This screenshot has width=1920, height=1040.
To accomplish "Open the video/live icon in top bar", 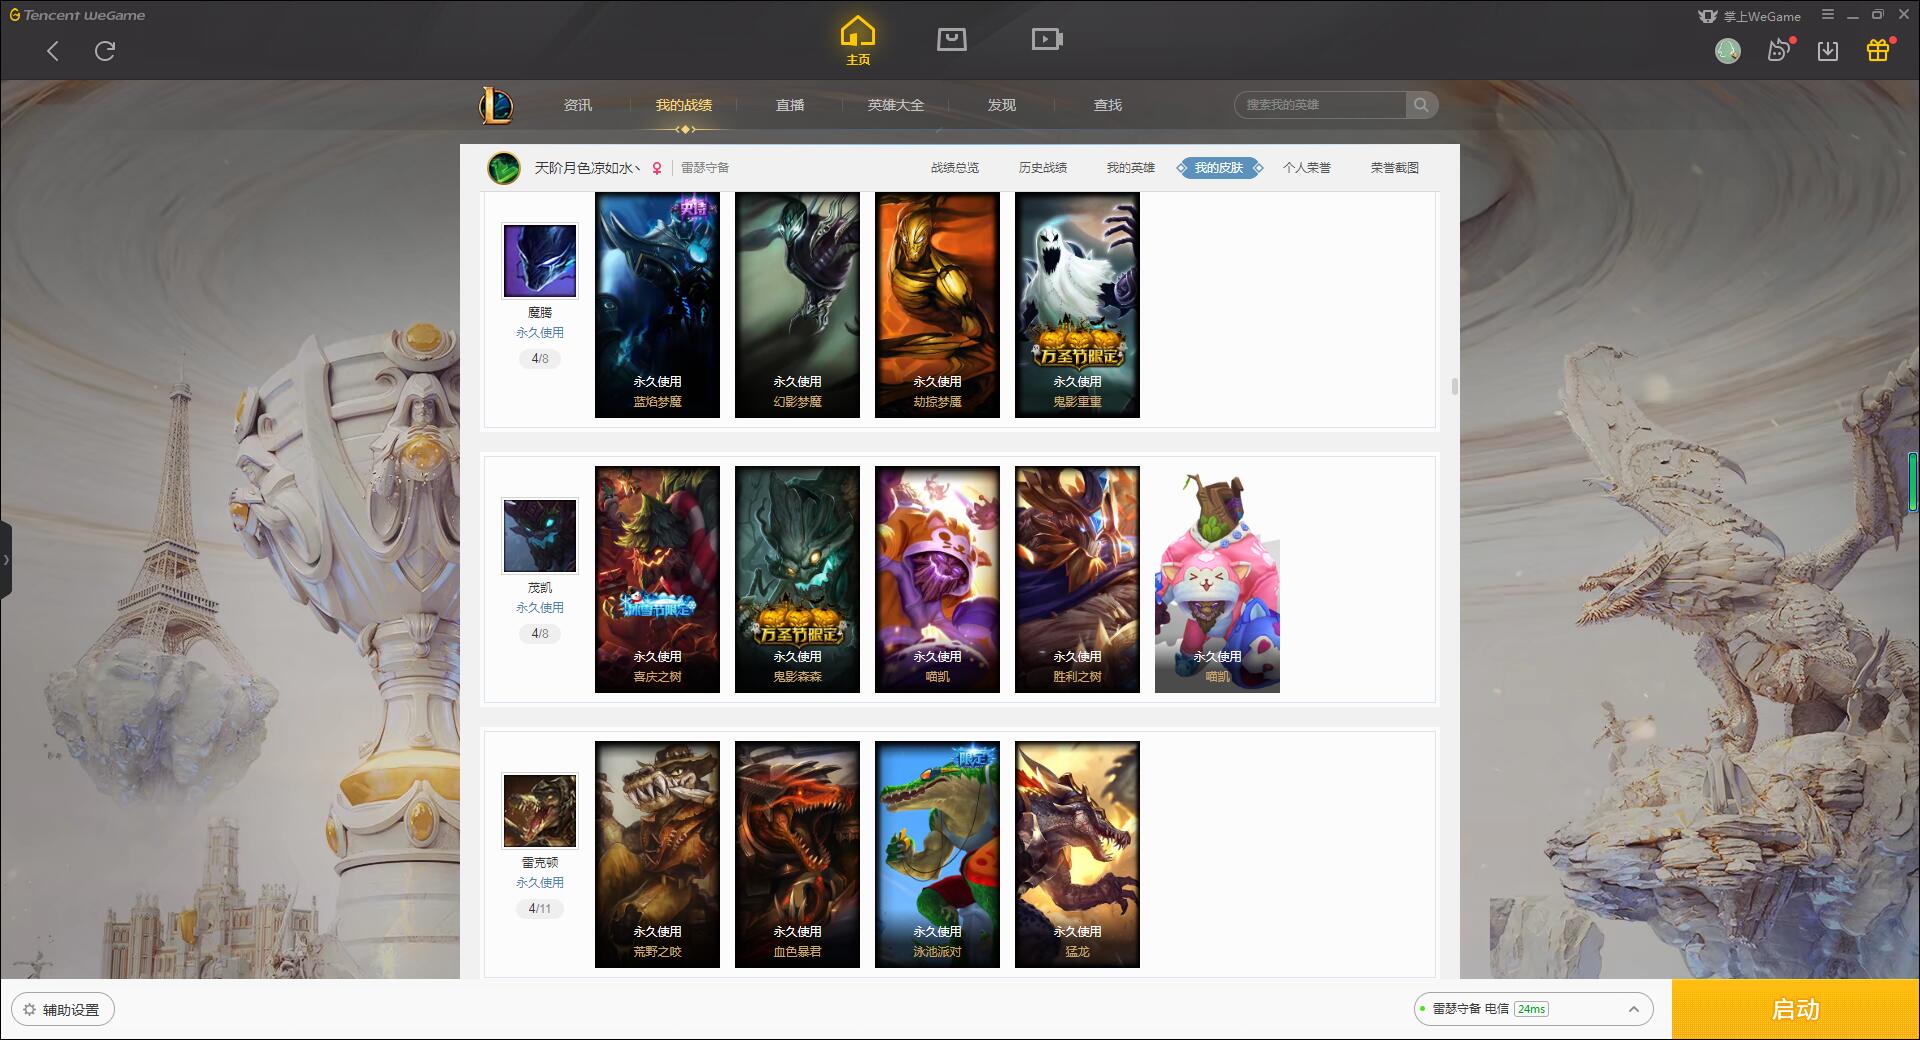I will pos(1047,39).
